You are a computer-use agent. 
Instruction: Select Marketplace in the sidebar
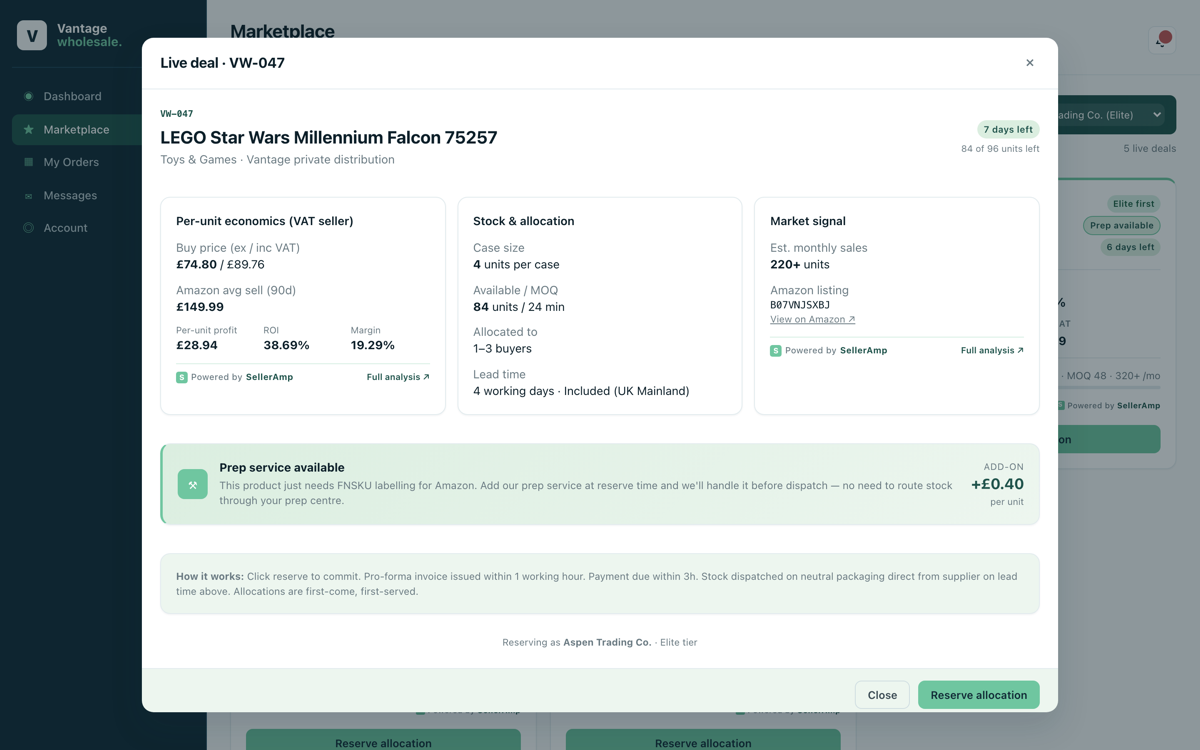click(76, 130)
